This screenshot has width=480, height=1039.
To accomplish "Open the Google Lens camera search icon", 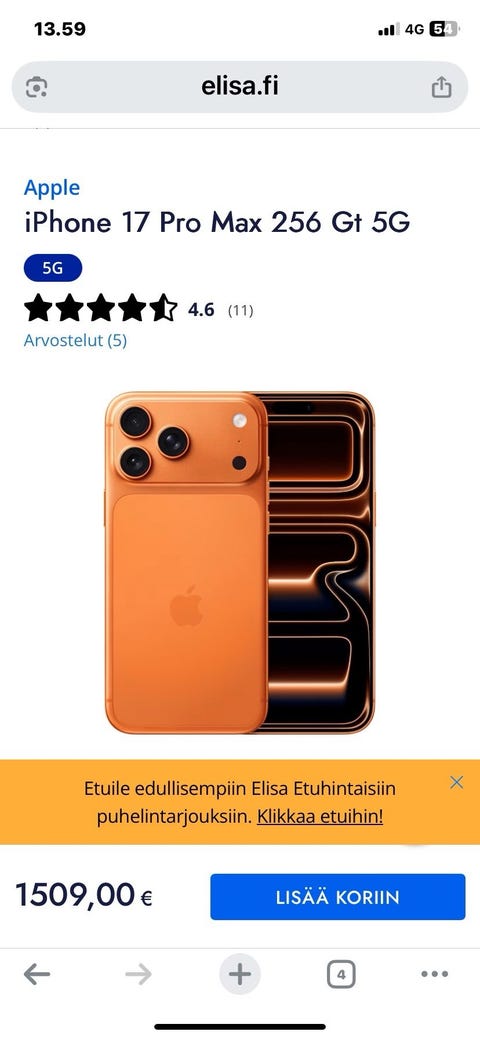I will pos(36,87).
